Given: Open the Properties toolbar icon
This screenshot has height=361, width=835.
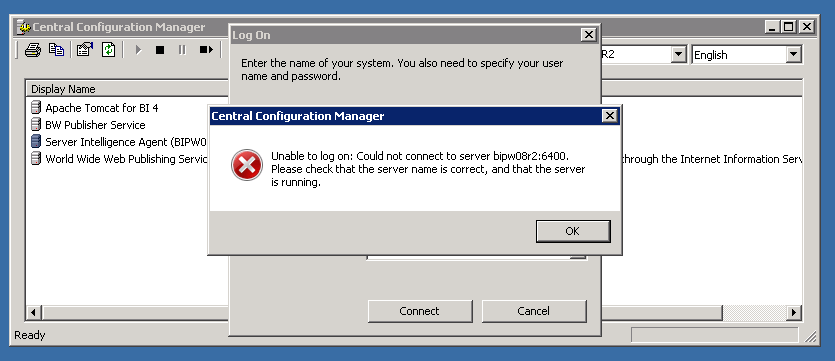Looking at the screenshot, I should coord(85,50).
